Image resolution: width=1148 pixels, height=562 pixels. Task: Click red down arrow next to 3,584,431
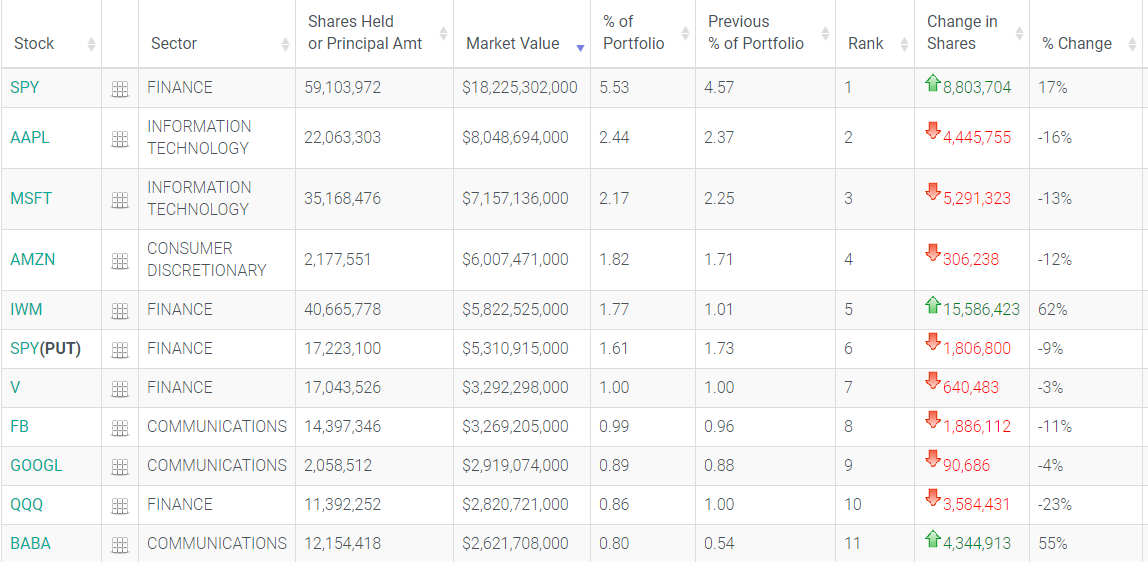933,498
